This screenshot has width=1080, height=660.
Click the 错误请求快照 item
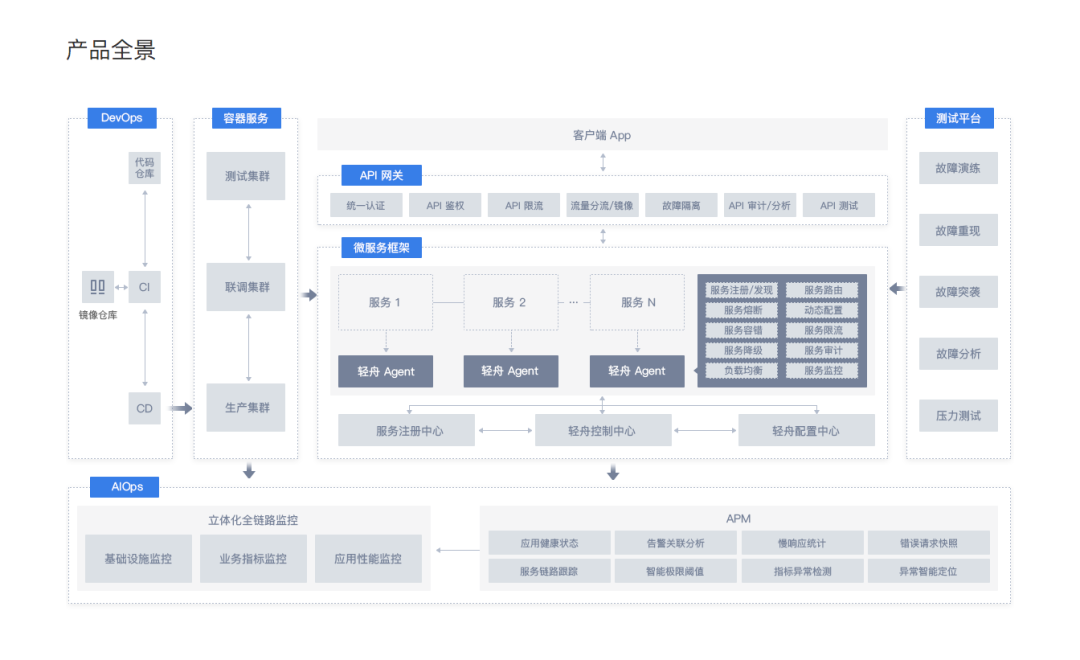[x=928, y=543]
